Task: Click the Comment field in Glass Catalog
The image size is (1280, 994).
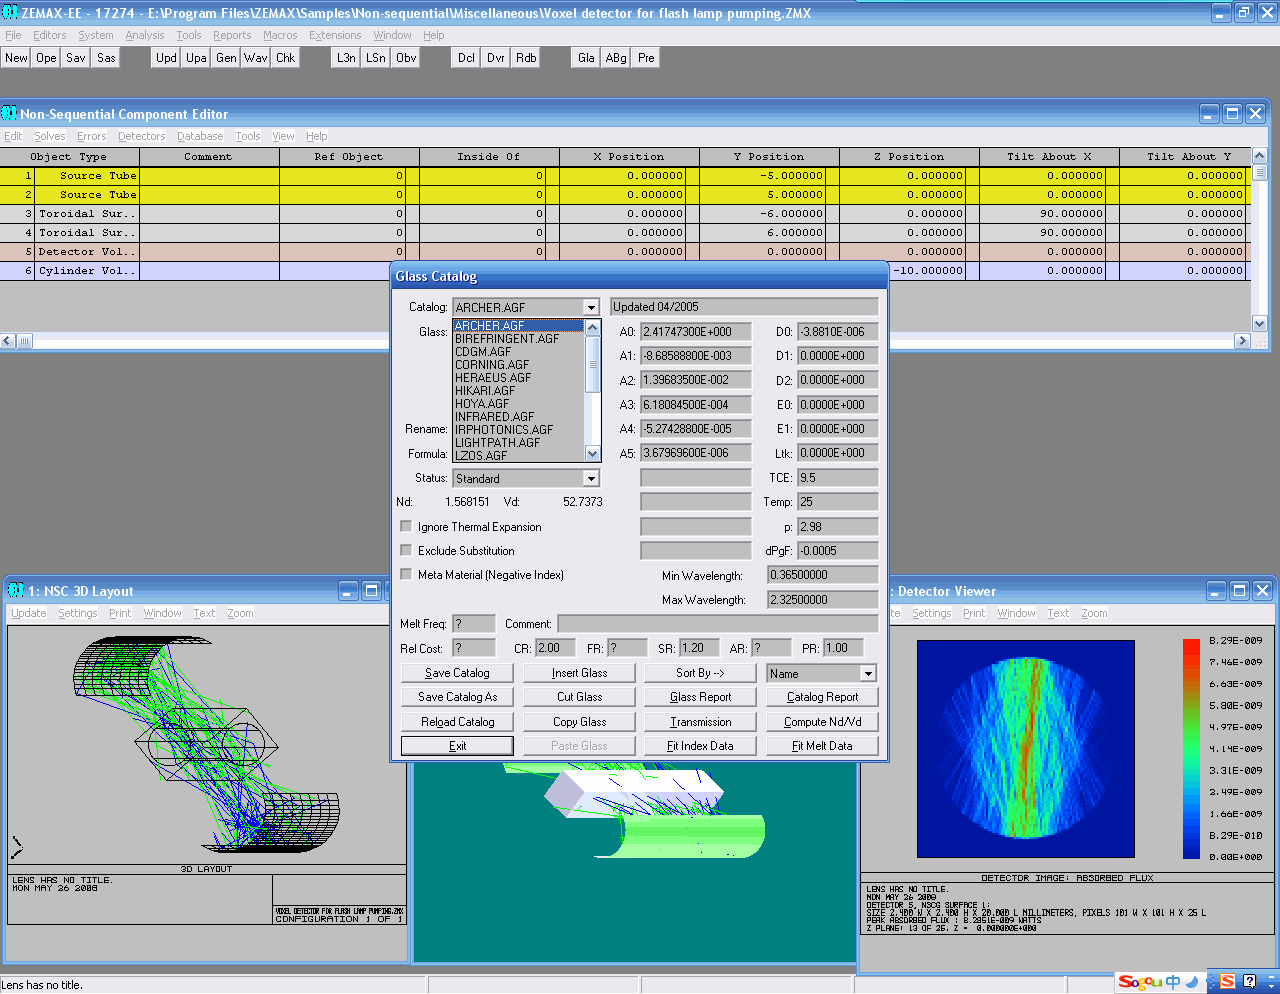Action: coord(717,623)
